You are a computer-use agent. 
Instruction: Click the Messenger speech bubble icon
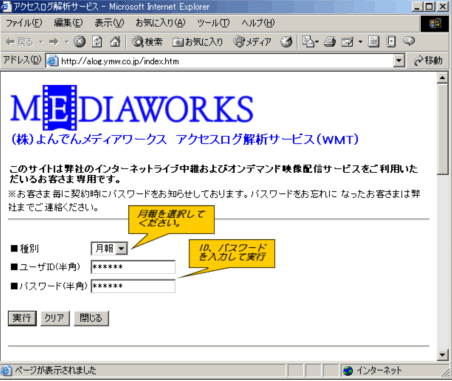[409, 41]
